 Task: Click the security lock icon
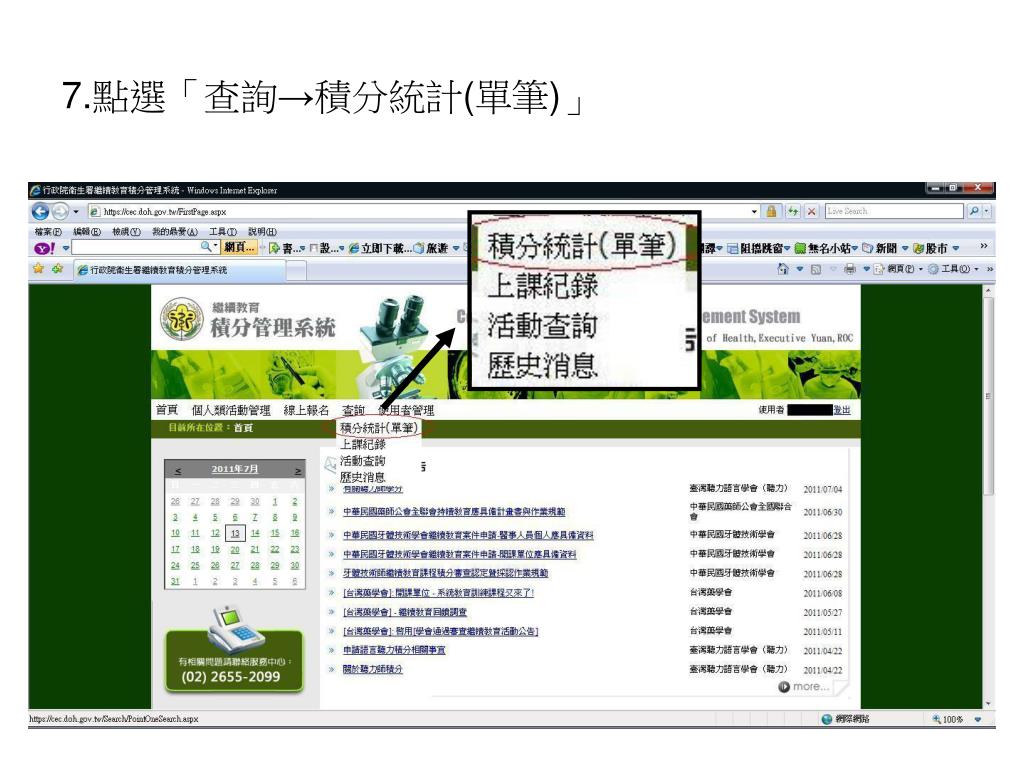(771, 211)
